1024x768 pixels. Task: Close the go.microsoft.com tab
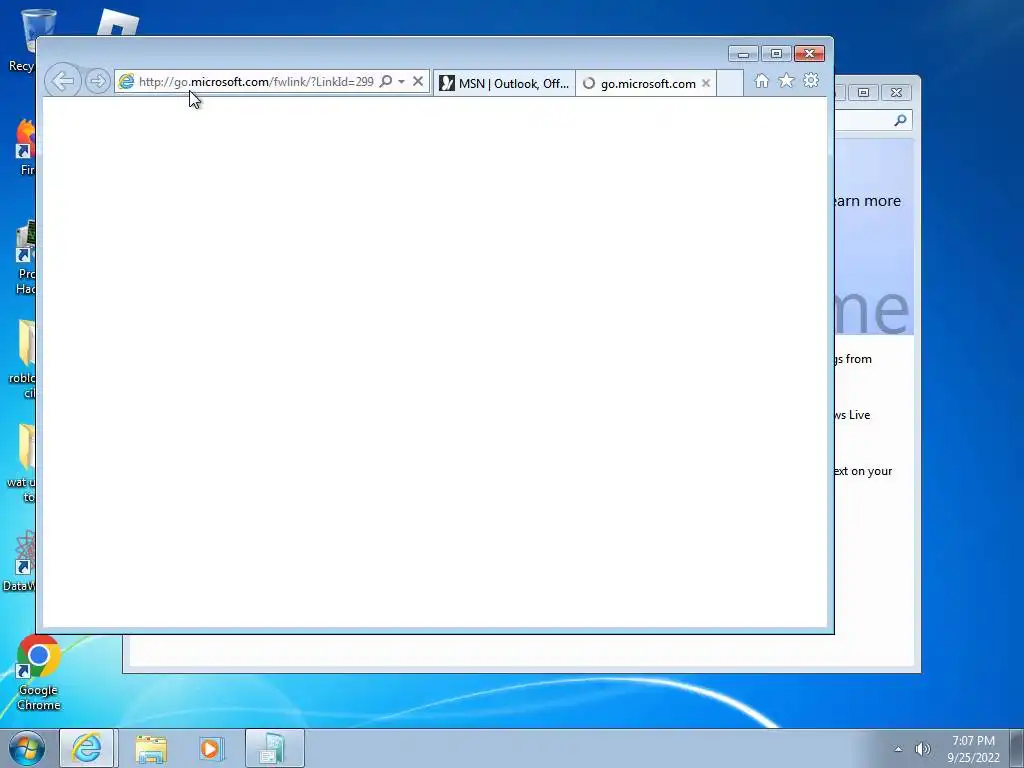[x=705, y=84]
